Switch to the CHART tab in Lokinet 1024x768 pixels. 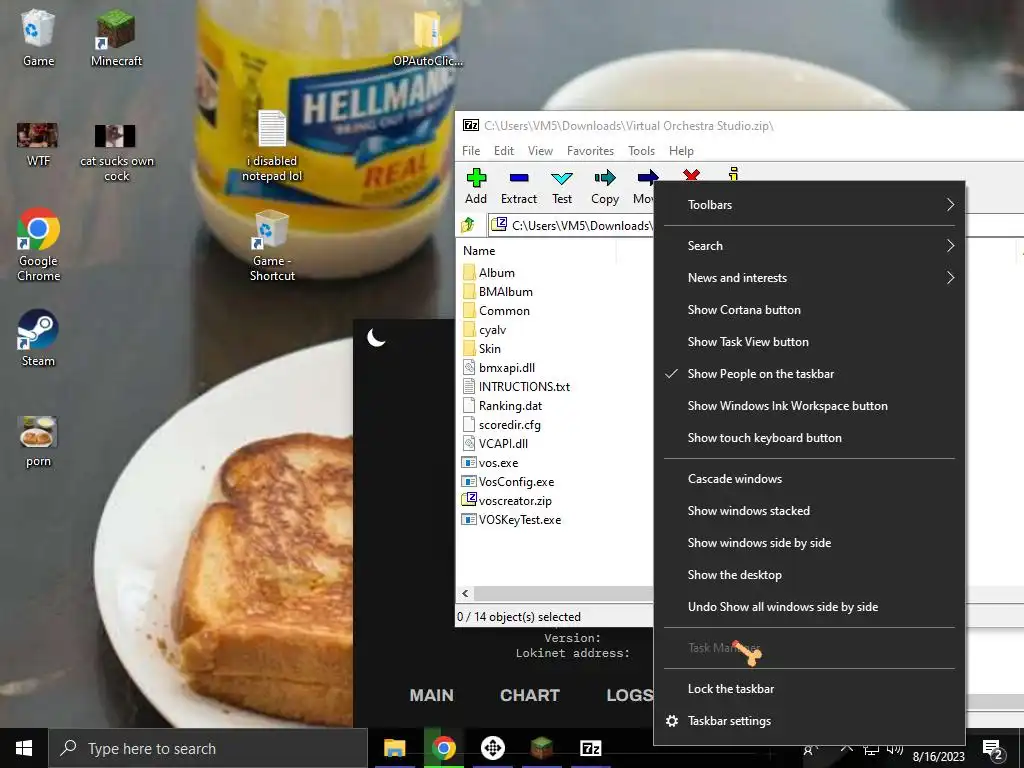coord(530,696)
